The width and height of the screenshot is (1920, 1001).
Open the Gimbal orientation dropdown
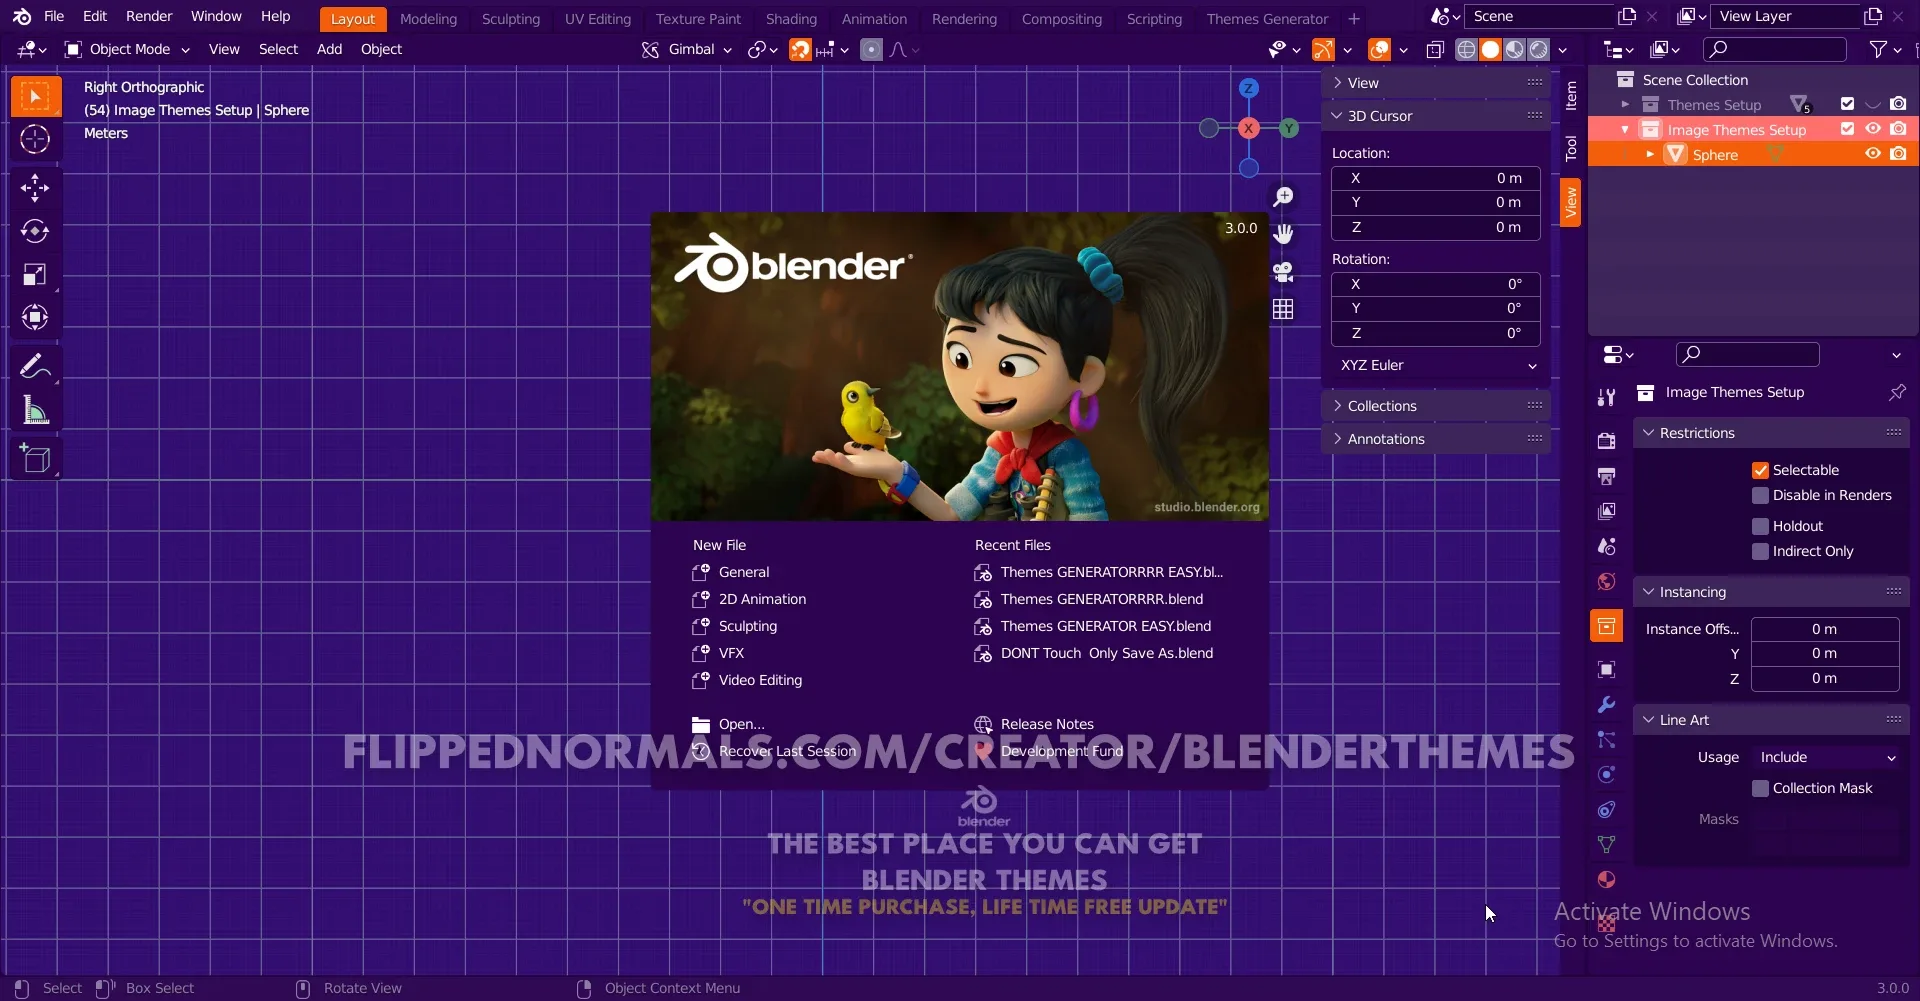point(687,49)
